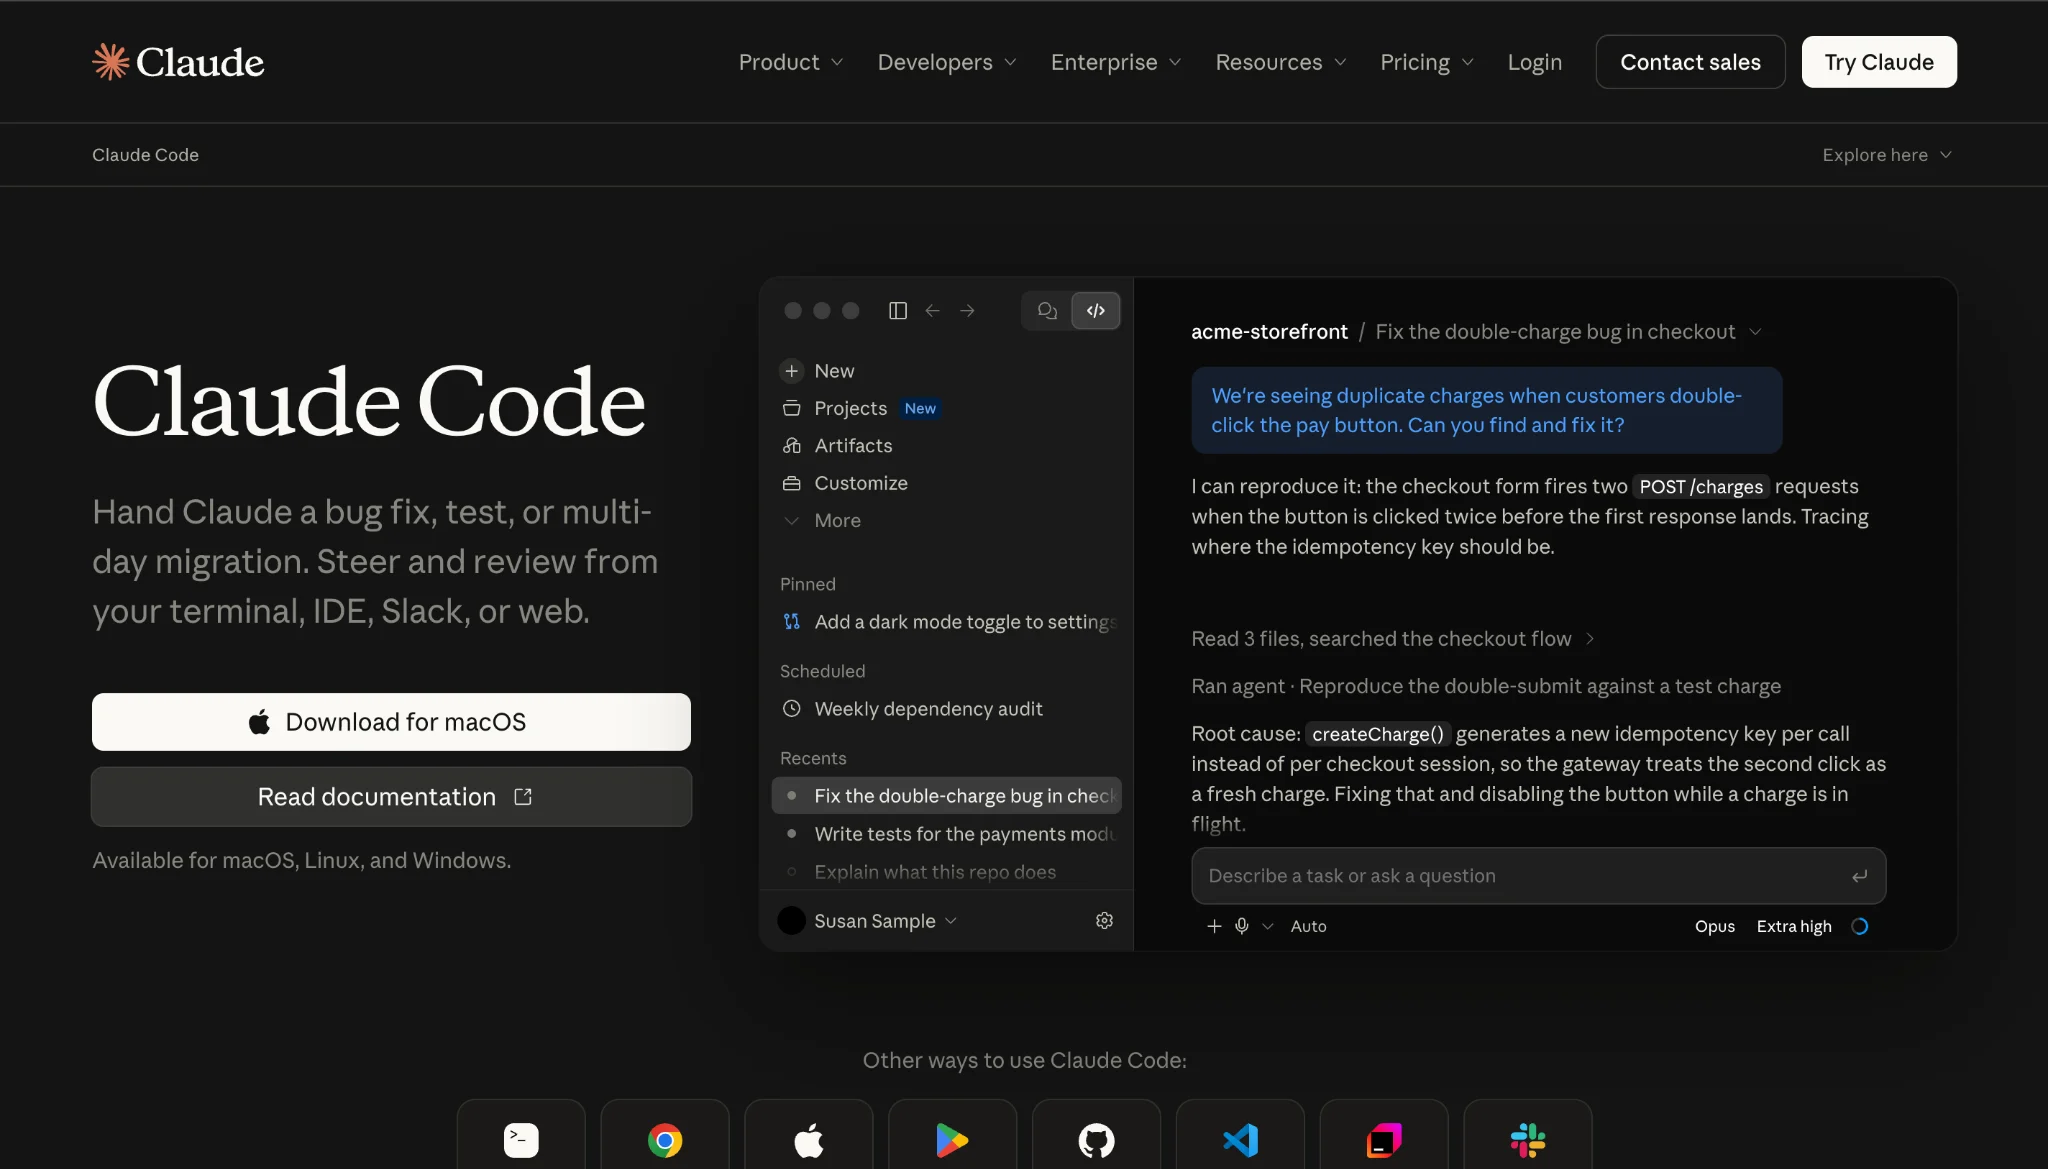Open Projects in the sidebar
This screenshot has height=1169, width=2048.
tap(850, 408)
